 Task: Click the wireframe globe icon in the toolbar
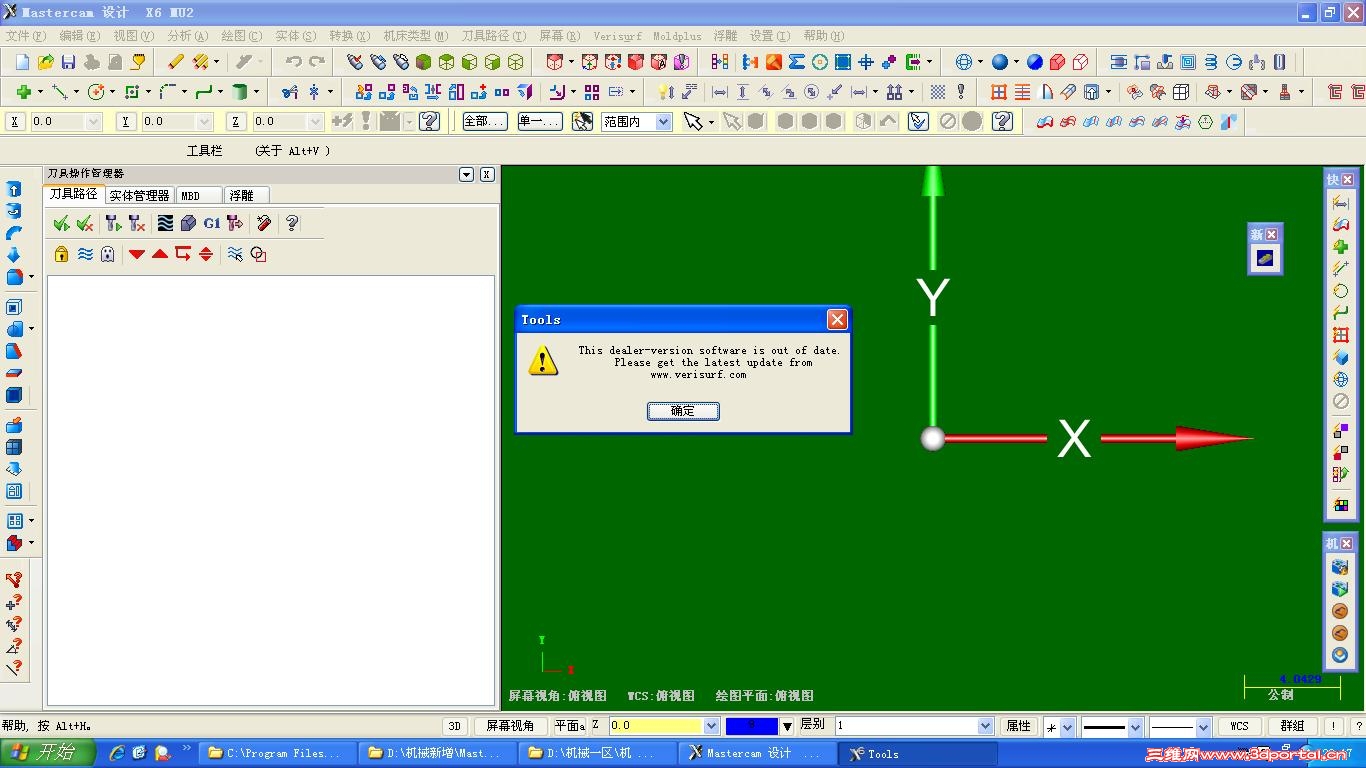963,62
